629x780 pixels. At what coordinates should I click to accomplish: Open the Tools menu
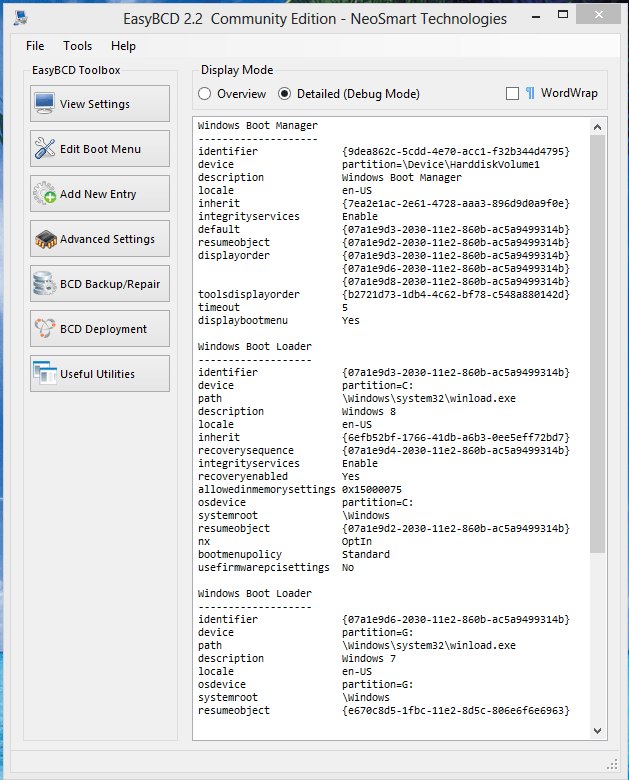[x=78, y=46]
